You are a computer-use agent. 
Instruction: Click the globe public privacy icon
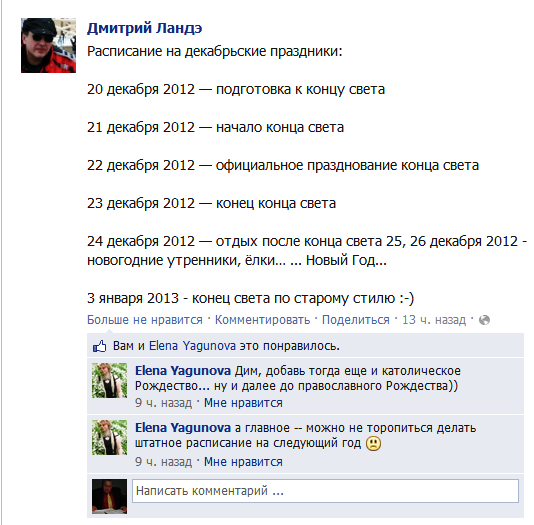[484, 320]
